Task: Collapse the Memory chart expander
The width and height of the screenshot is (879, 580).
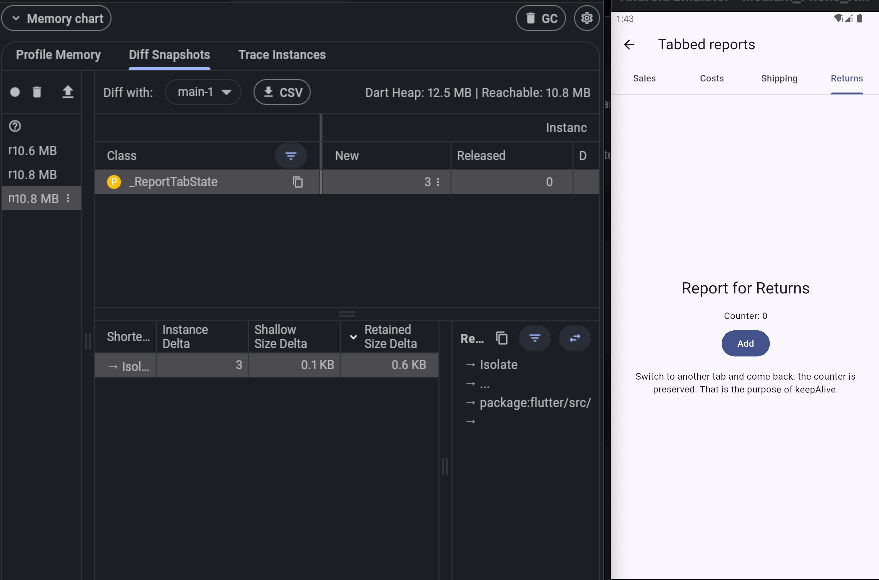Action: [56, 18]
